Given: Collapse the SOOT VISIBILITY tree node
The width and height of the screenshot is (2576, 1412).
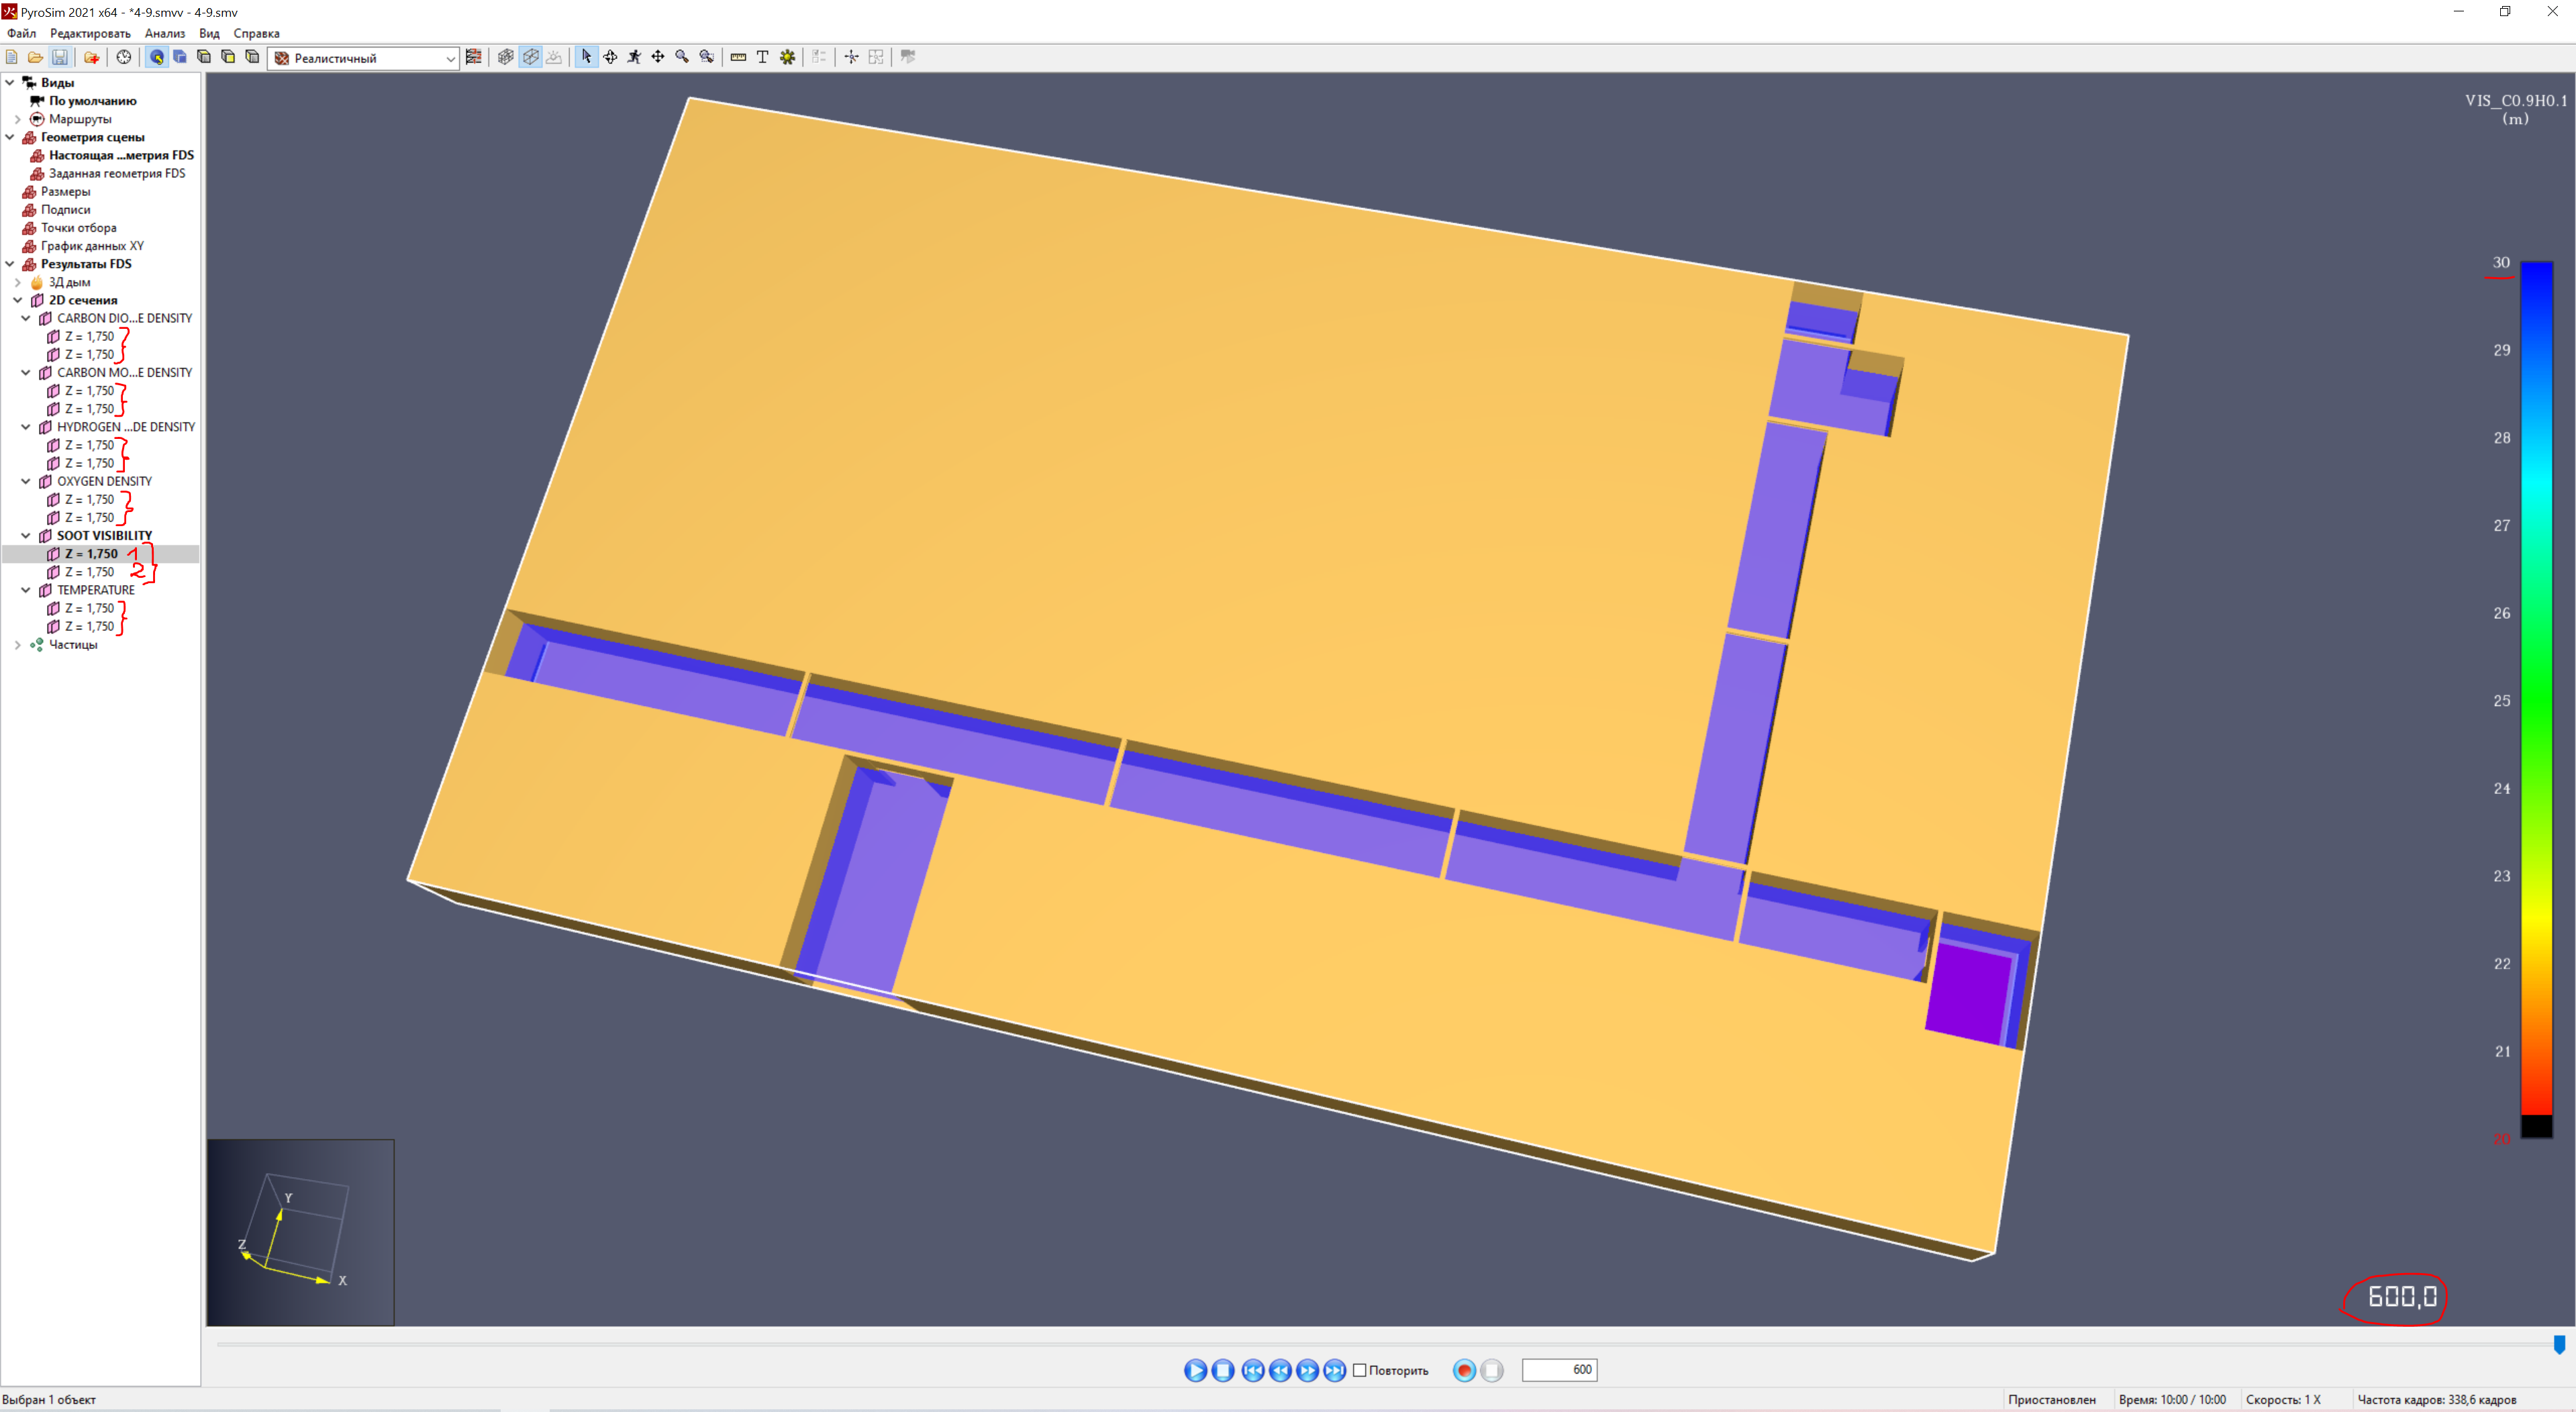Looking at the screenshot, I should tap(26, 536).
